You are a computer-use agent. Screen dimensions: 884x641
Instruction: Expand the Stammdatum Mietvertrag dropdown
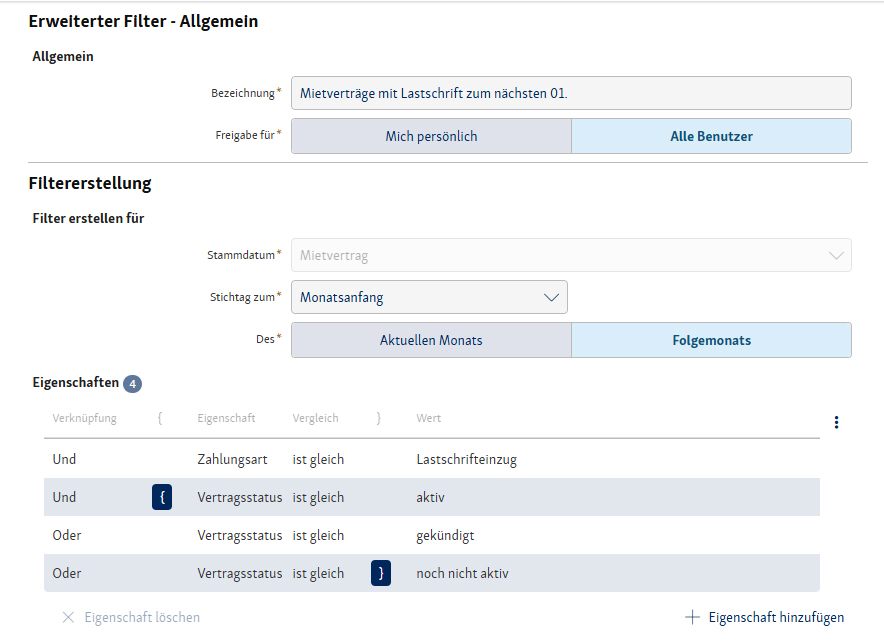click(571, 255)
